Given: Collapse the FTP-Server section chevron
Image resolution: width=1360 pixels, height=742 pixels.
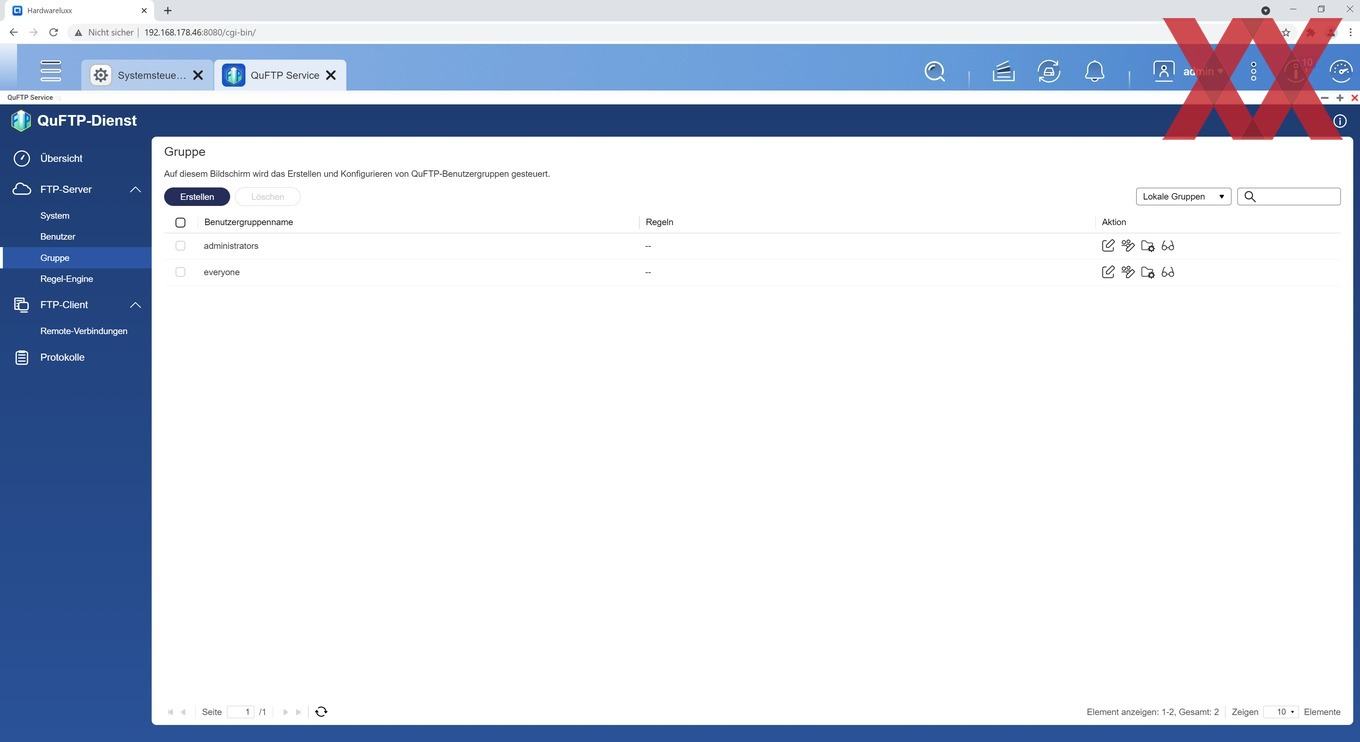Looking at the screenshot, I should point(135,189).
